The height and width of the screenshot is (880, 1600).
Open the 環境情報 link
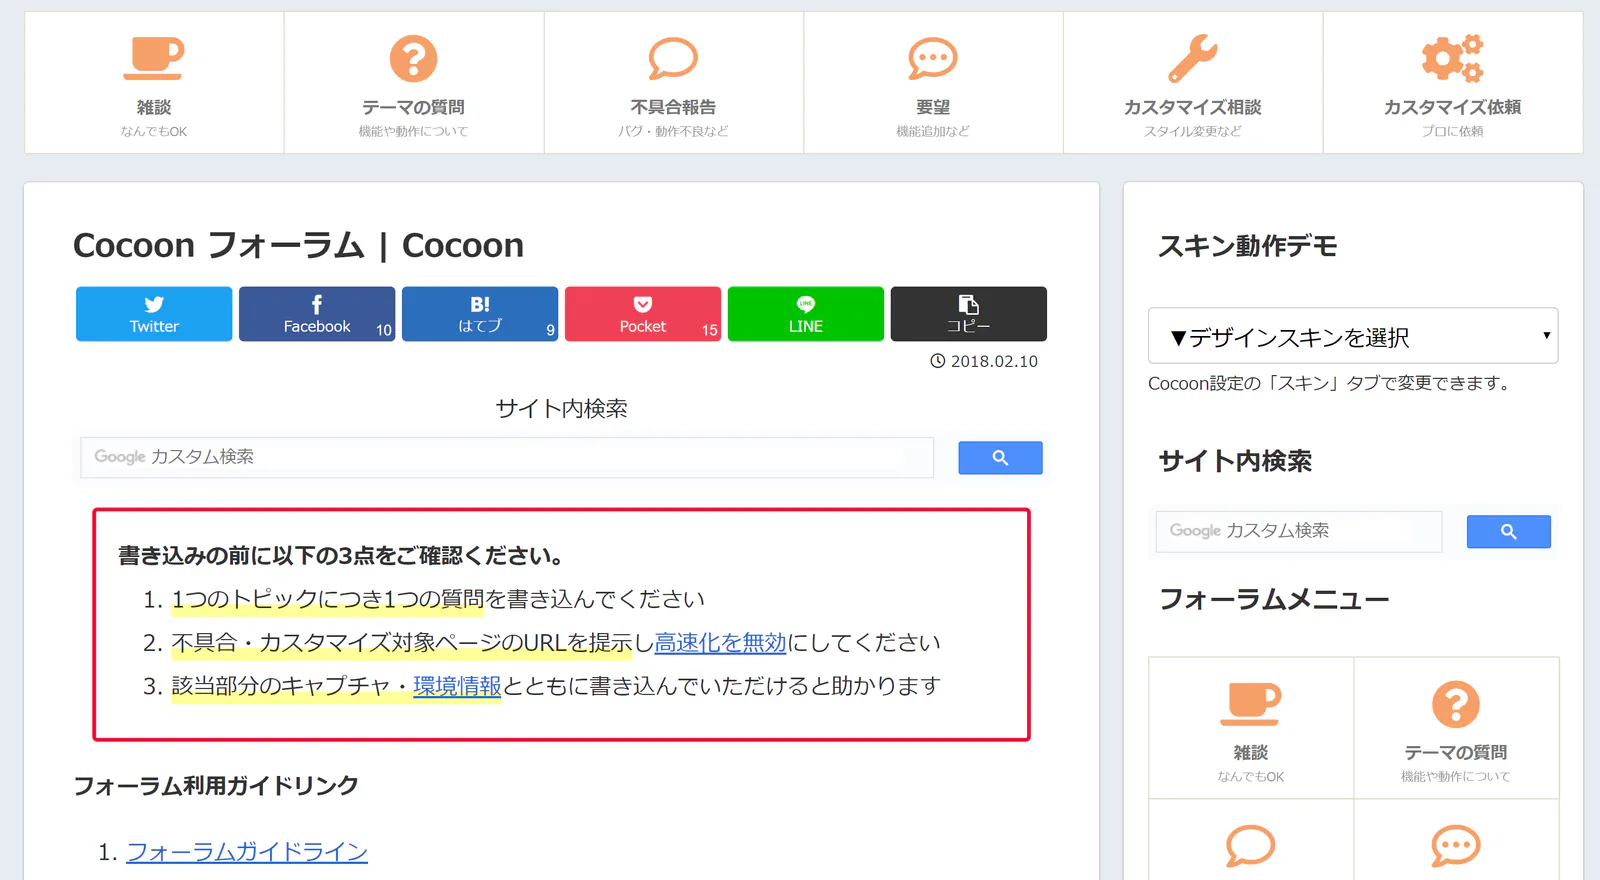click(x=457, y=686)
